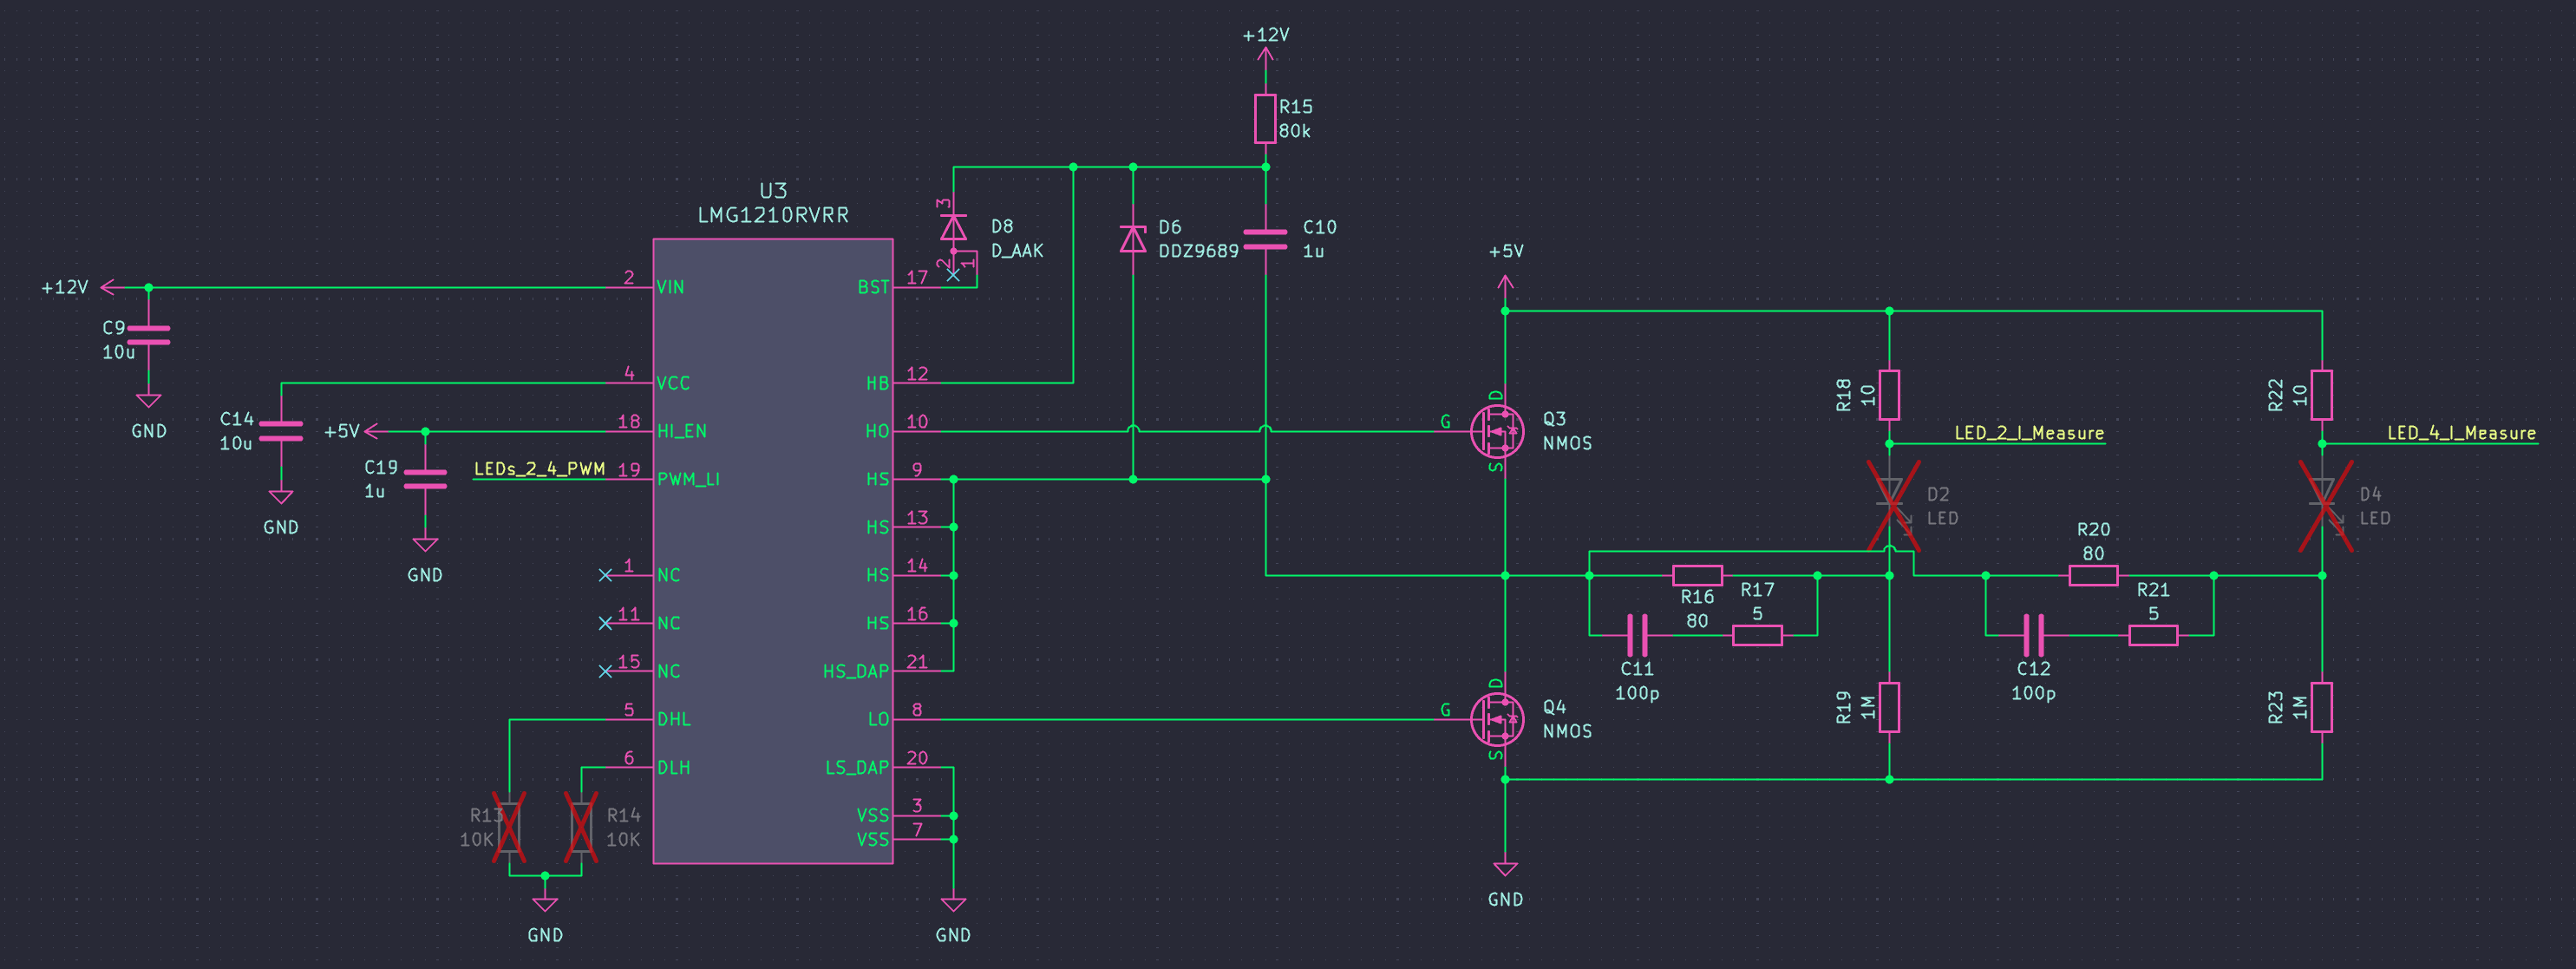Select the C9 10u capacitor
This screenshot has height=969, width=2576.
click(149, 335)
